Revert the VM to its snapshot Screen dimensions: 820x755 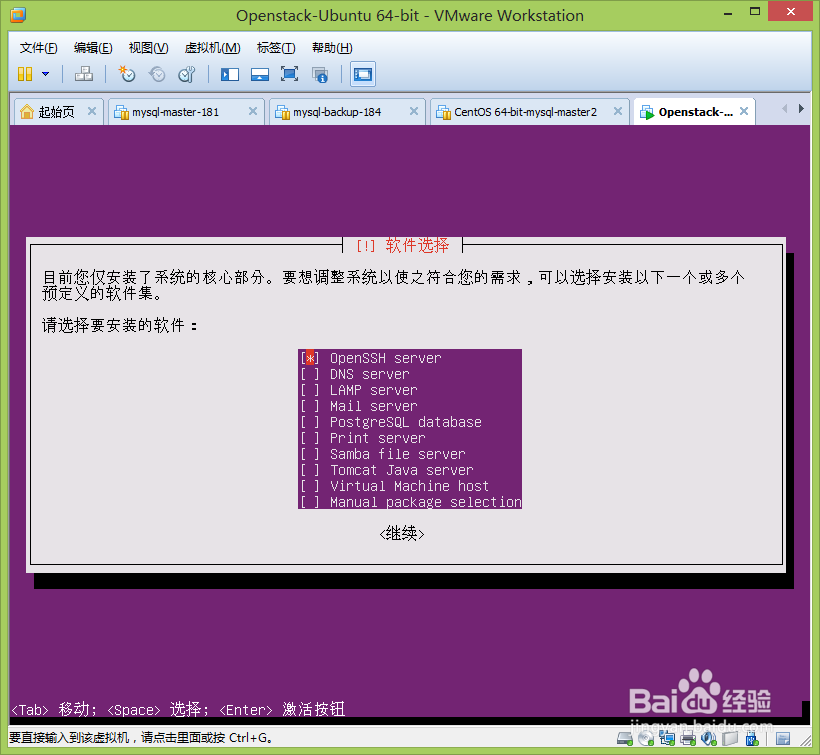click(156, 74)
